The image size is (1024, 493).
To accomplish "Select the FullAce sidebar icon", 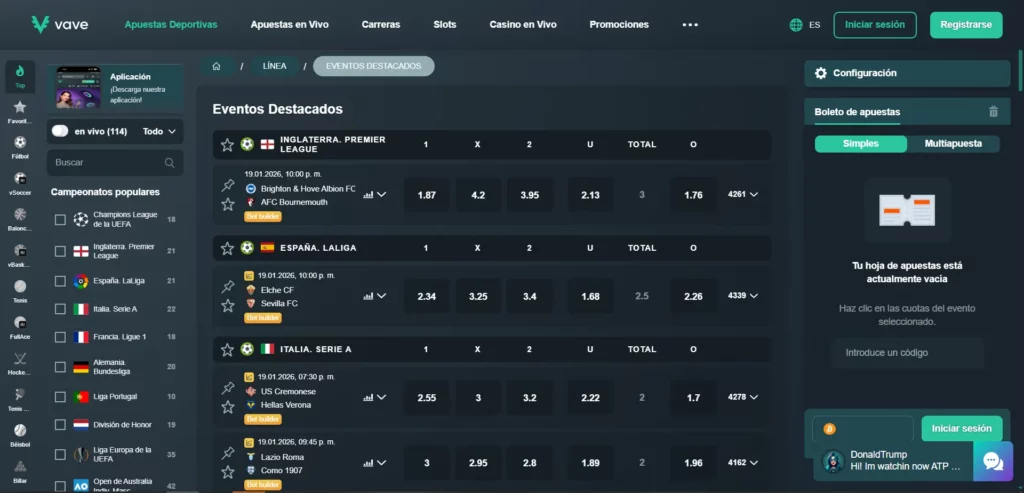I will [x=20, y=326].
